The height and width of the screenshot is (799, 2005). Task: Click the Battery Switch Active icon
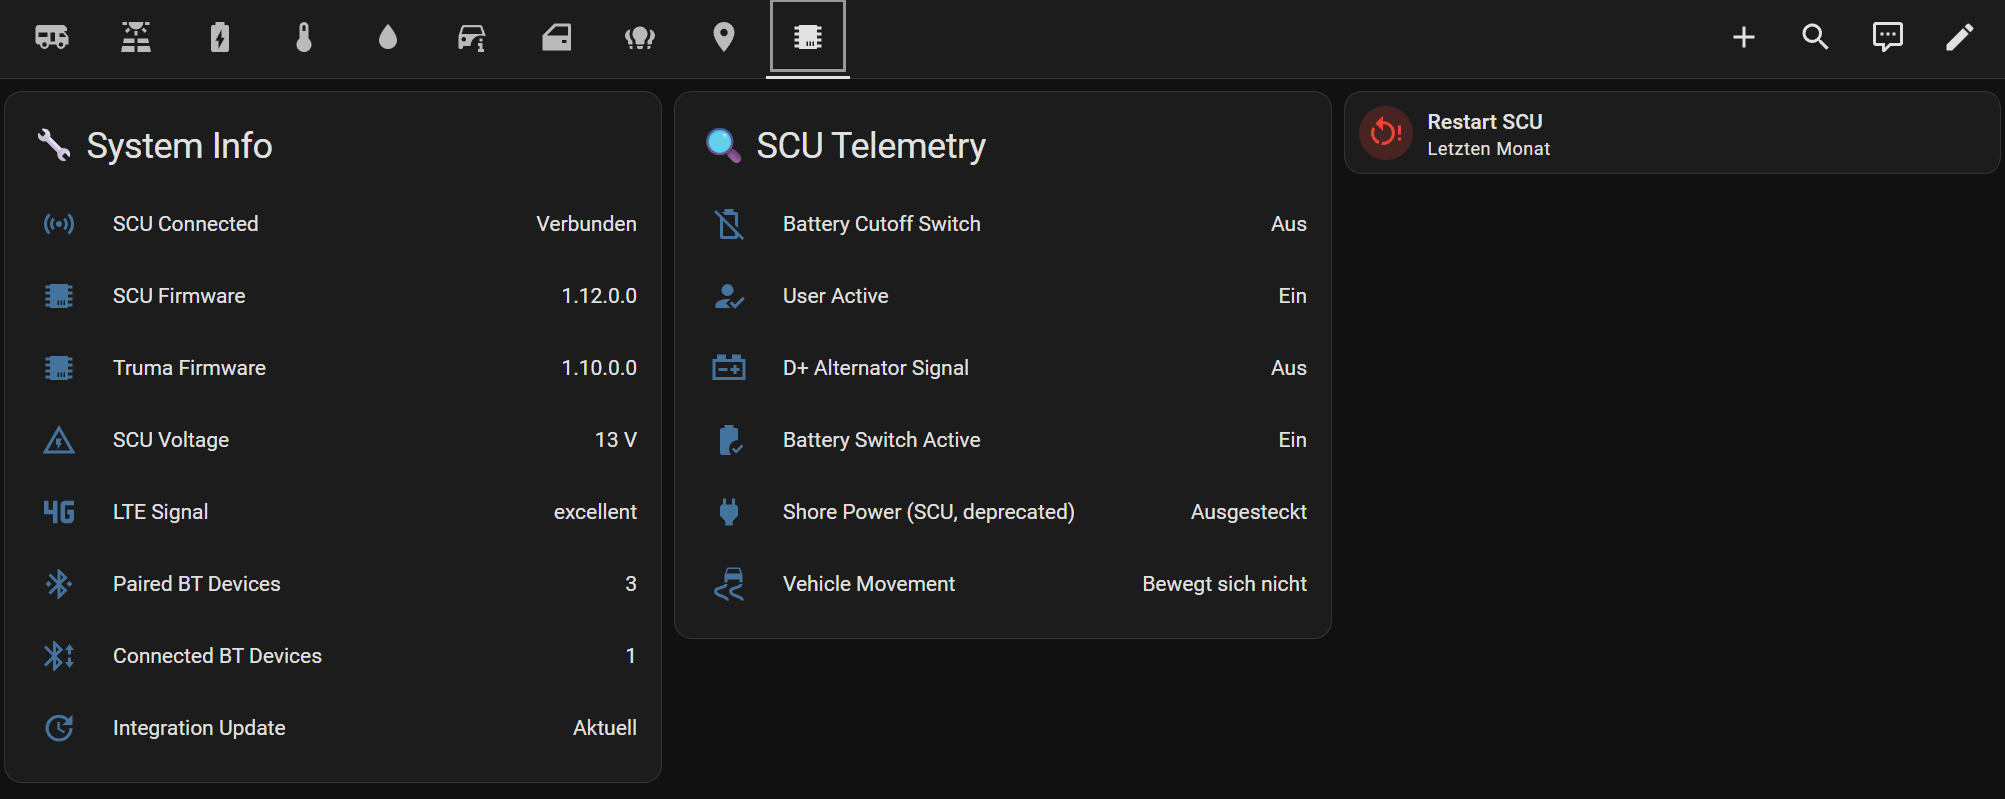point(729,440)
